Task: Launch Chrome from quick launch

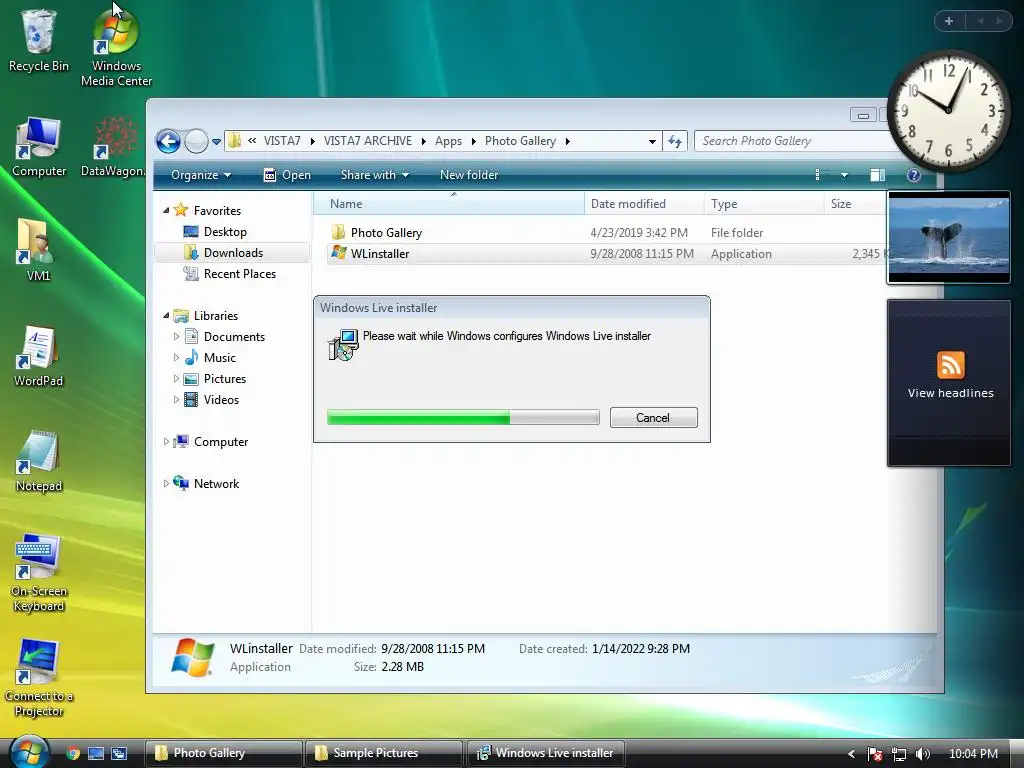Action: tap(72, 754)
